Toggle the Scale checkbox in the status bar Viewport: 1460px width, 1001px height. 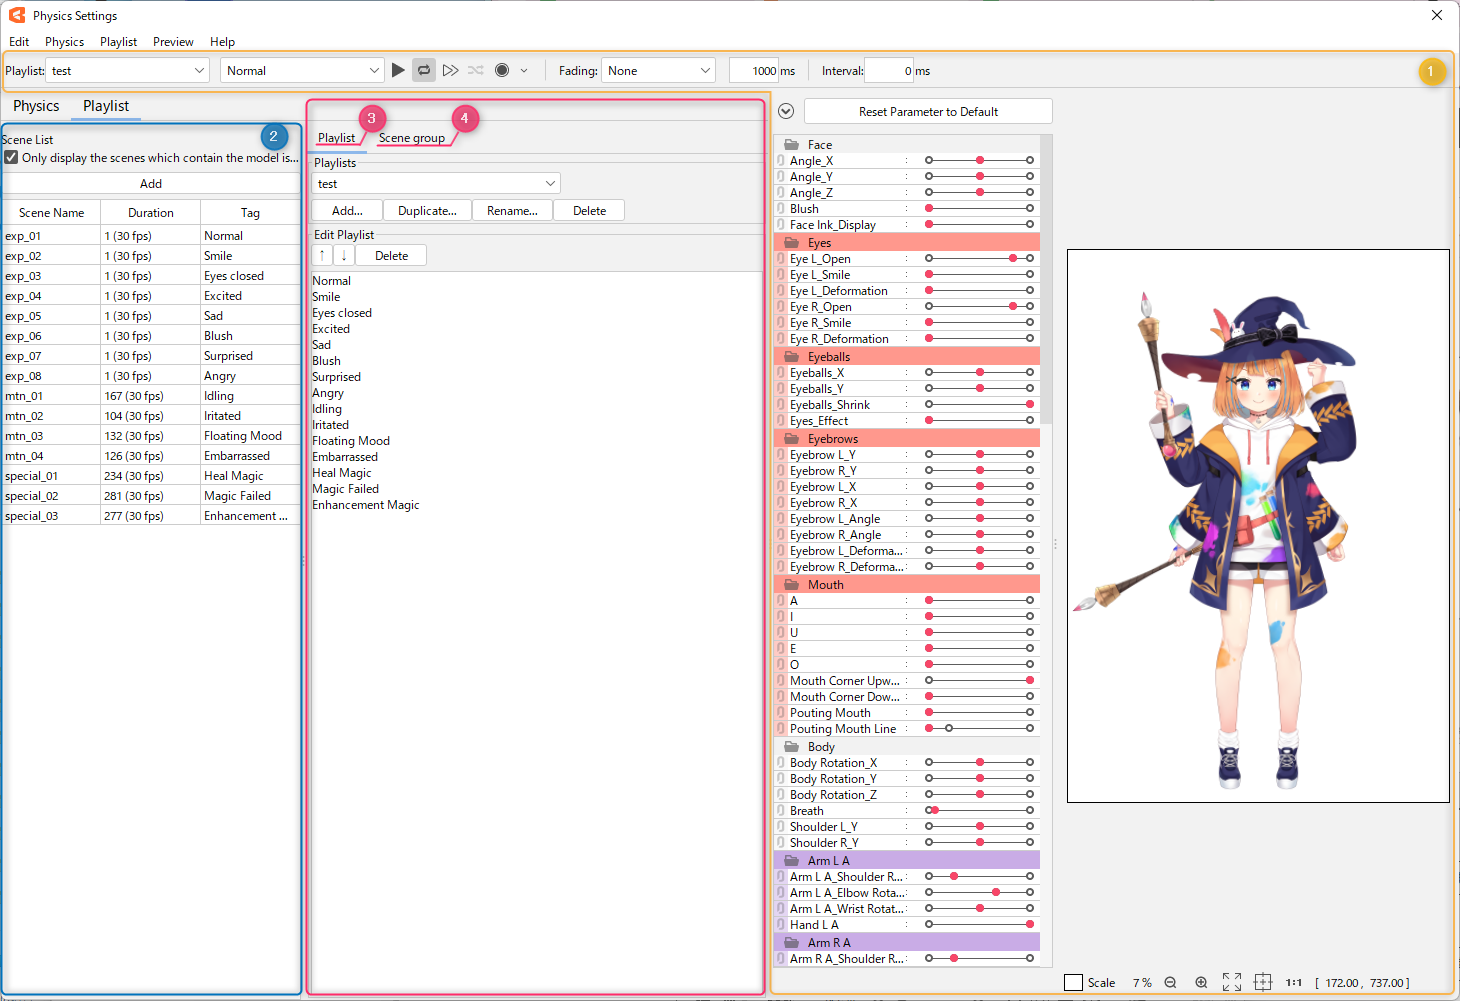coord(1073,983)
